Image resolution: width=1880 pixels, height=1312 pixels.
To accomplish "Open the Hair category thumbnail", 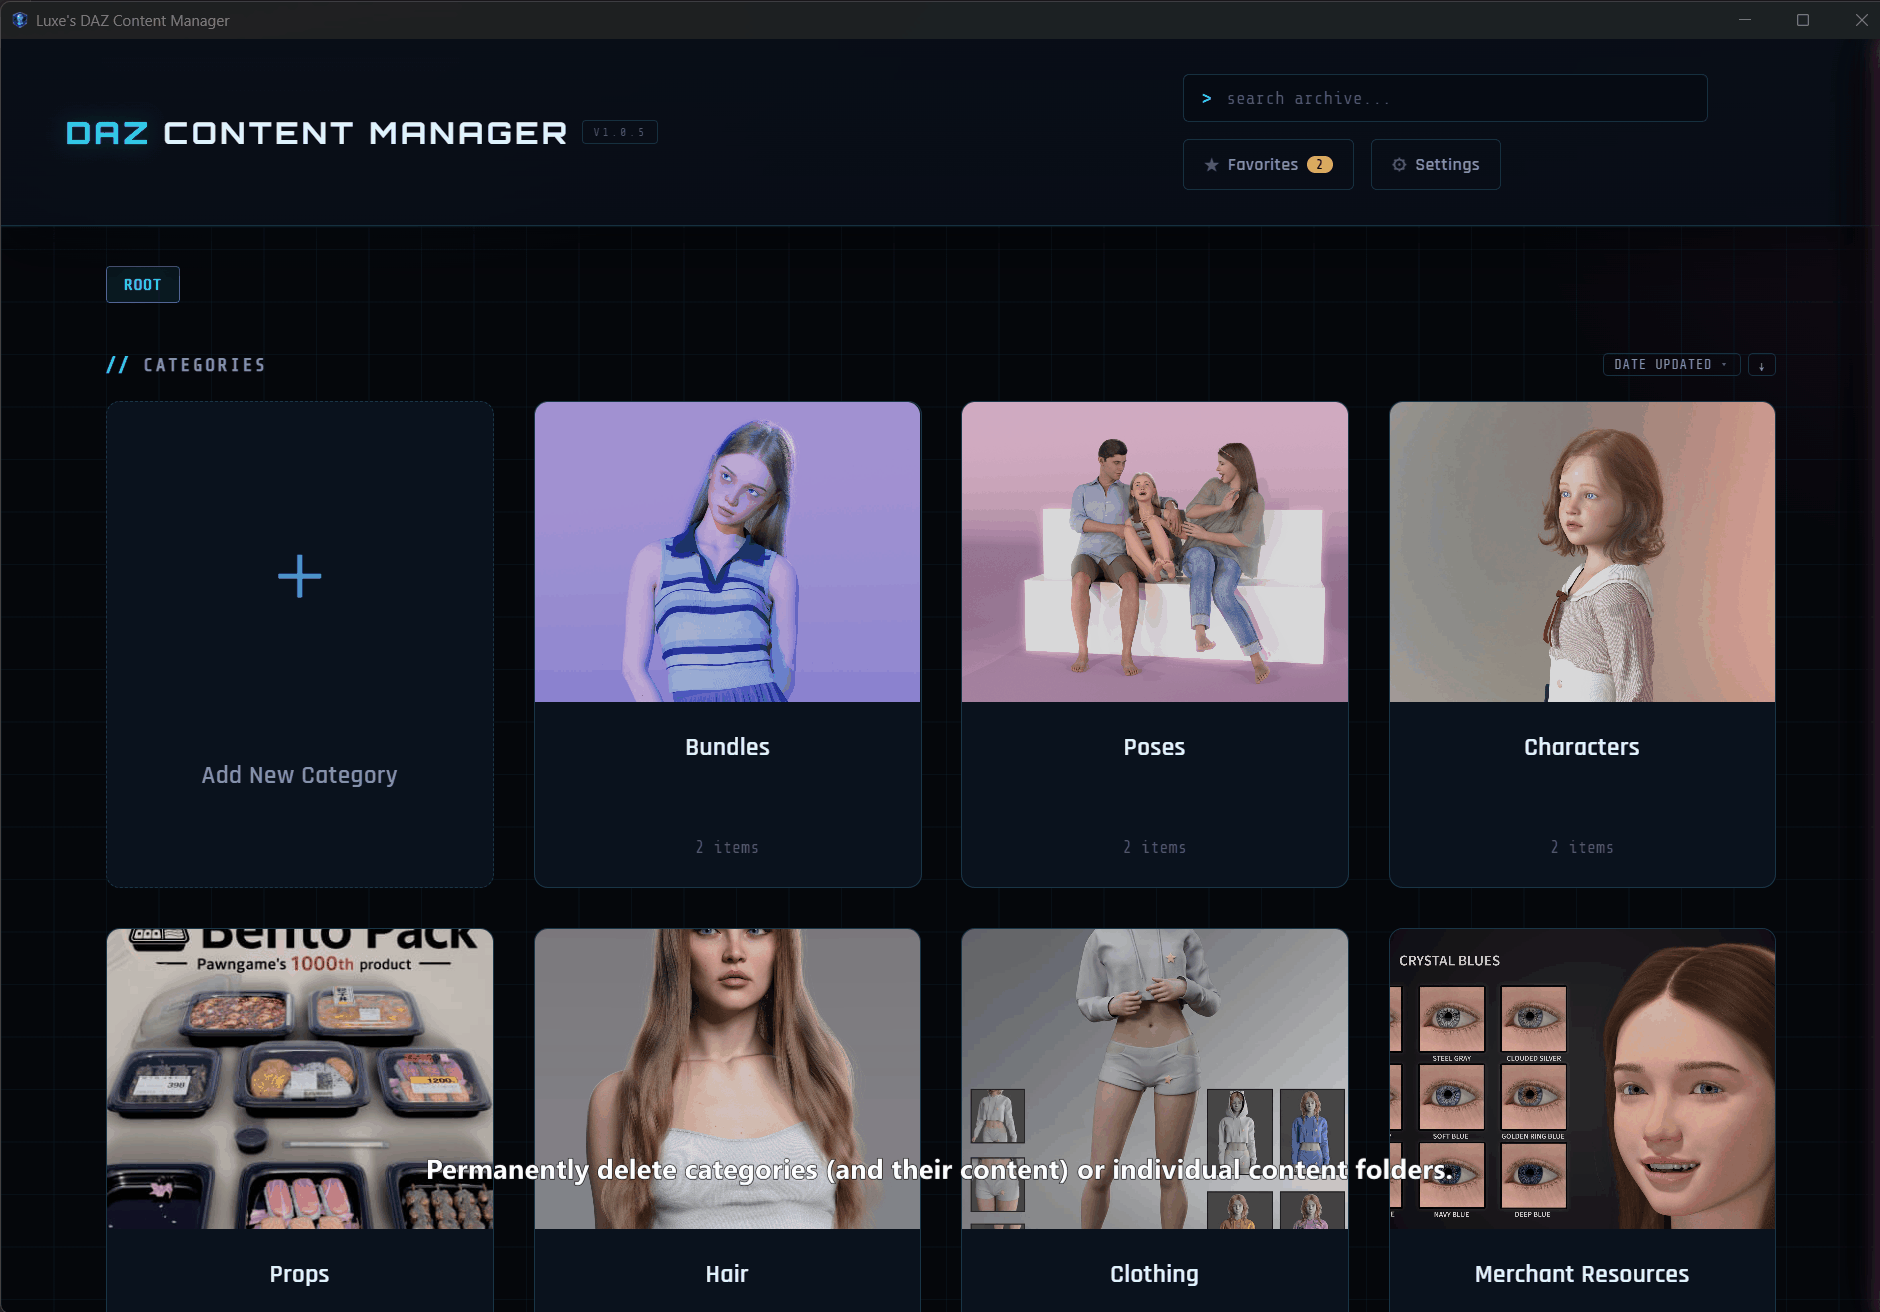I will point(727,1079).
